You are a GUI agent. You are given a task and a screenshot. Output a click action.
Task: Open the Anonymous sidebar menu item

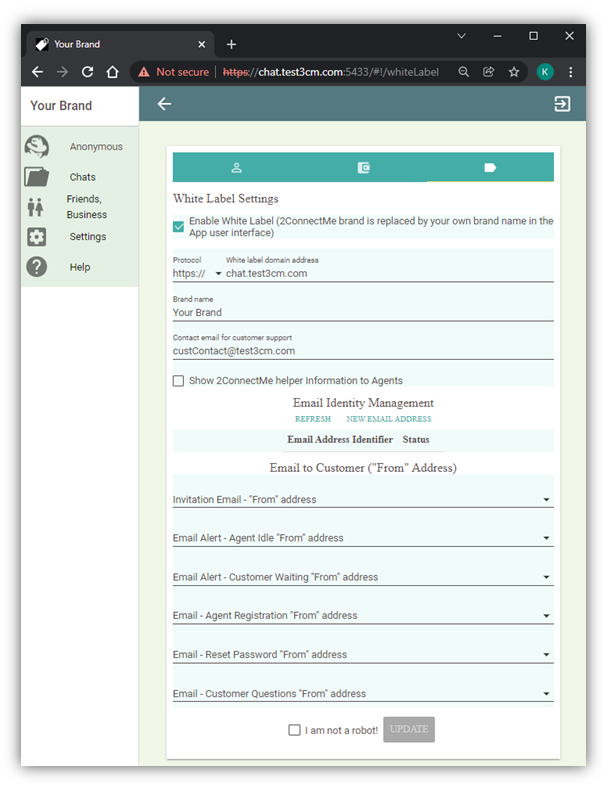(x=96, y=147)
